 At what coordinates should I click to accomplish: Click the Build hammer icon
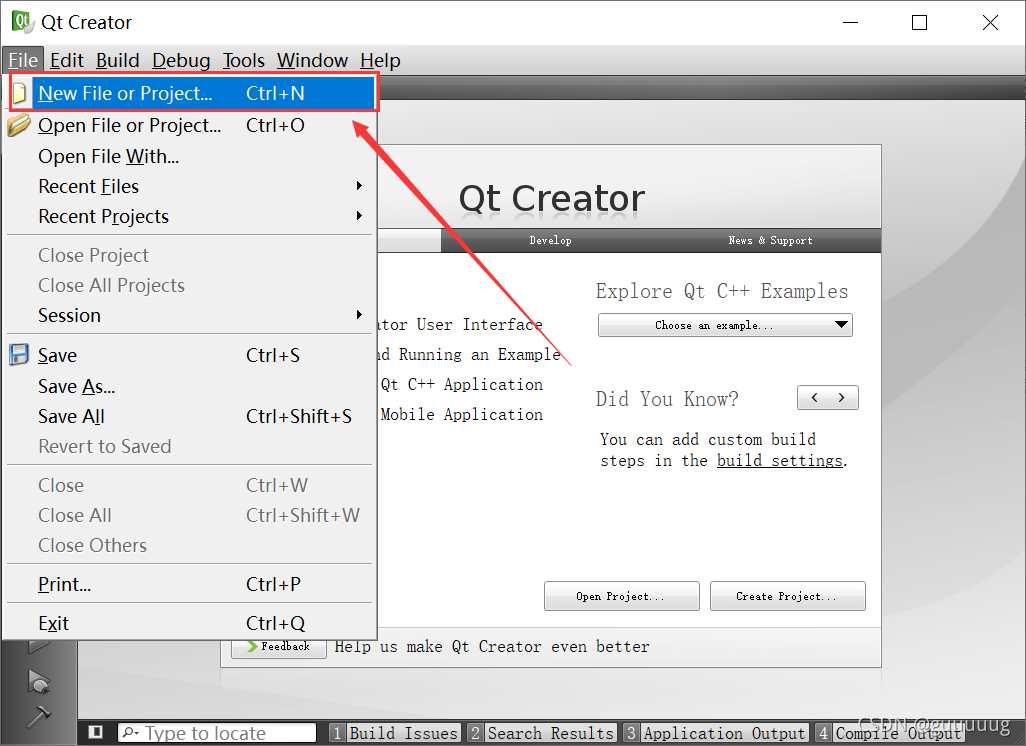tap(39, 716)
